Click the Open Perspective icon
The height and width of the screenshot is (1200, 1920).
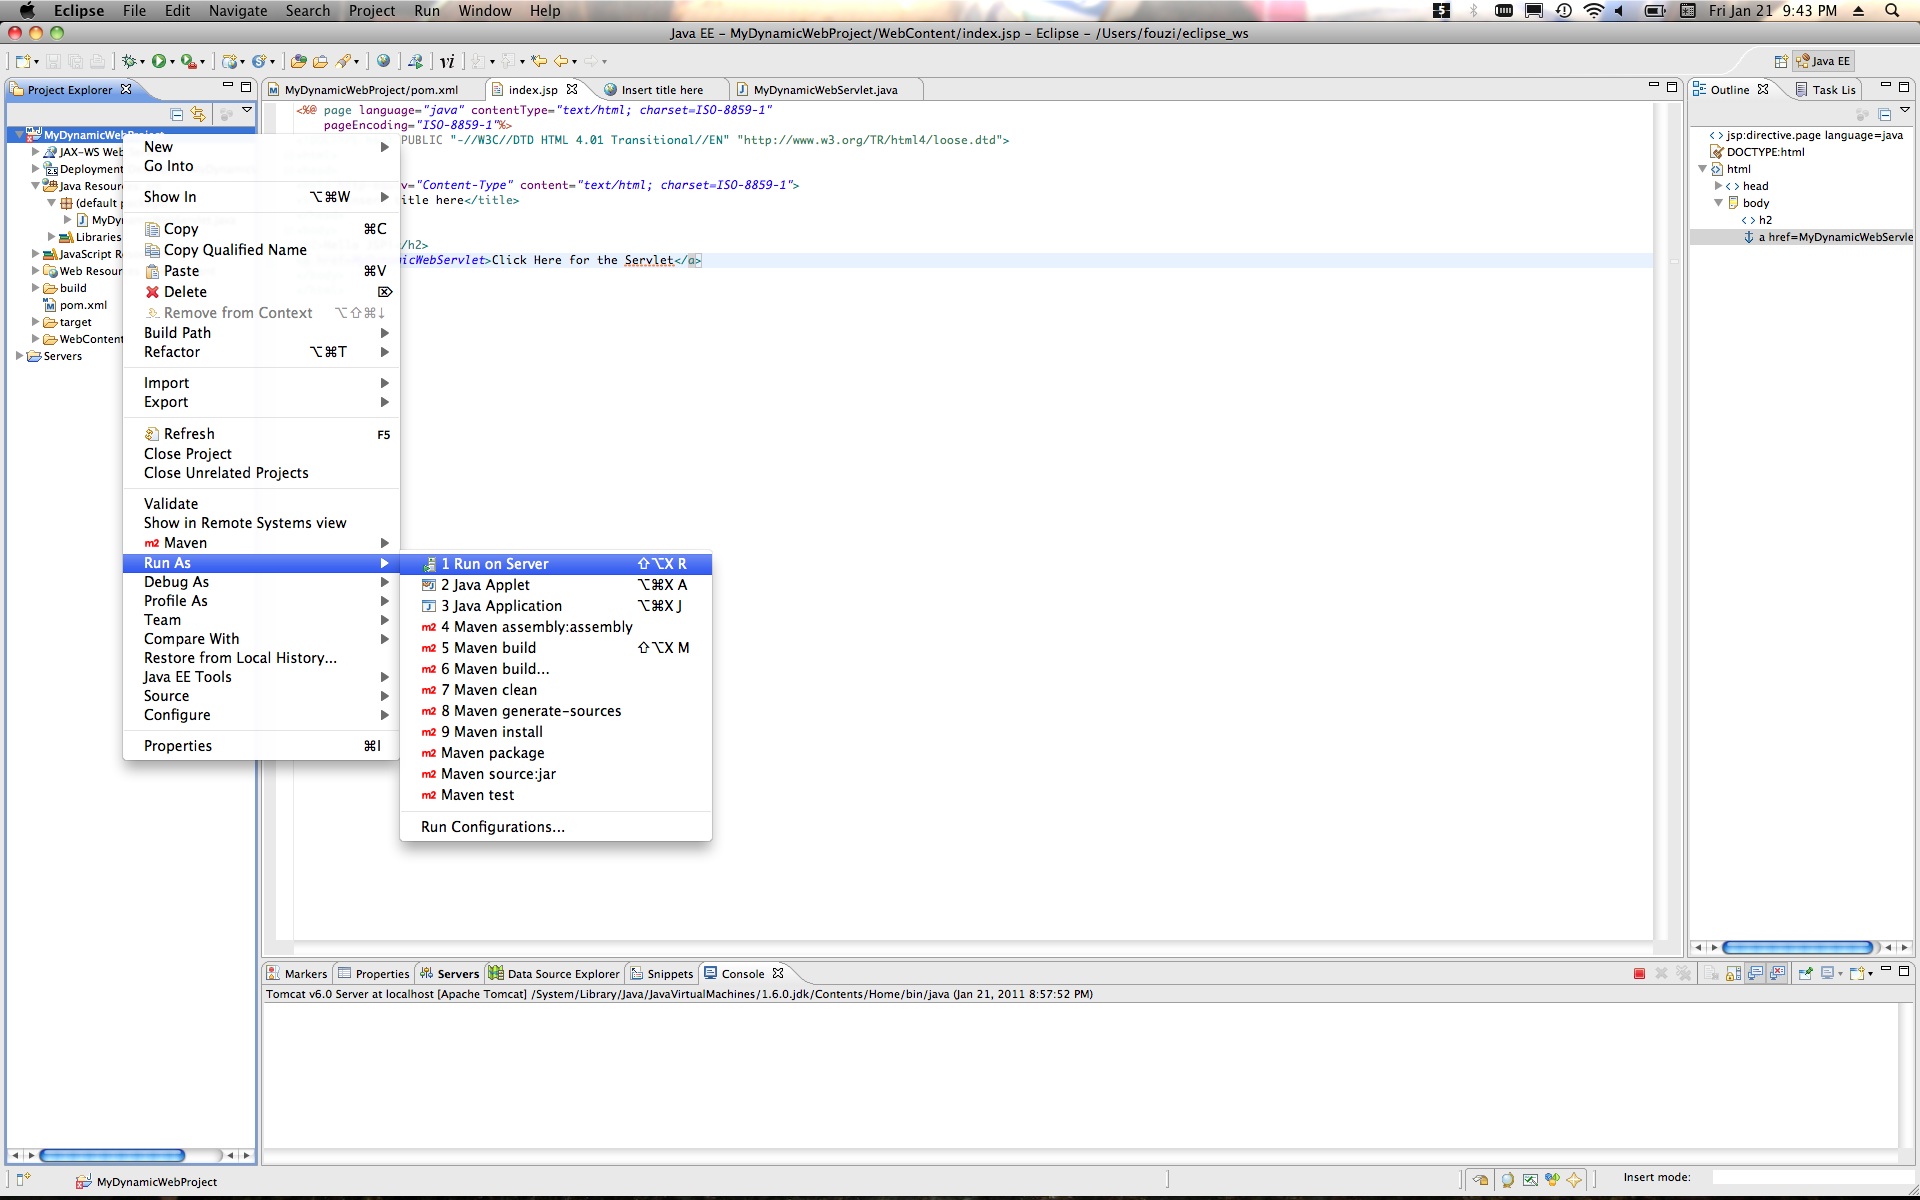(1780, 61)
